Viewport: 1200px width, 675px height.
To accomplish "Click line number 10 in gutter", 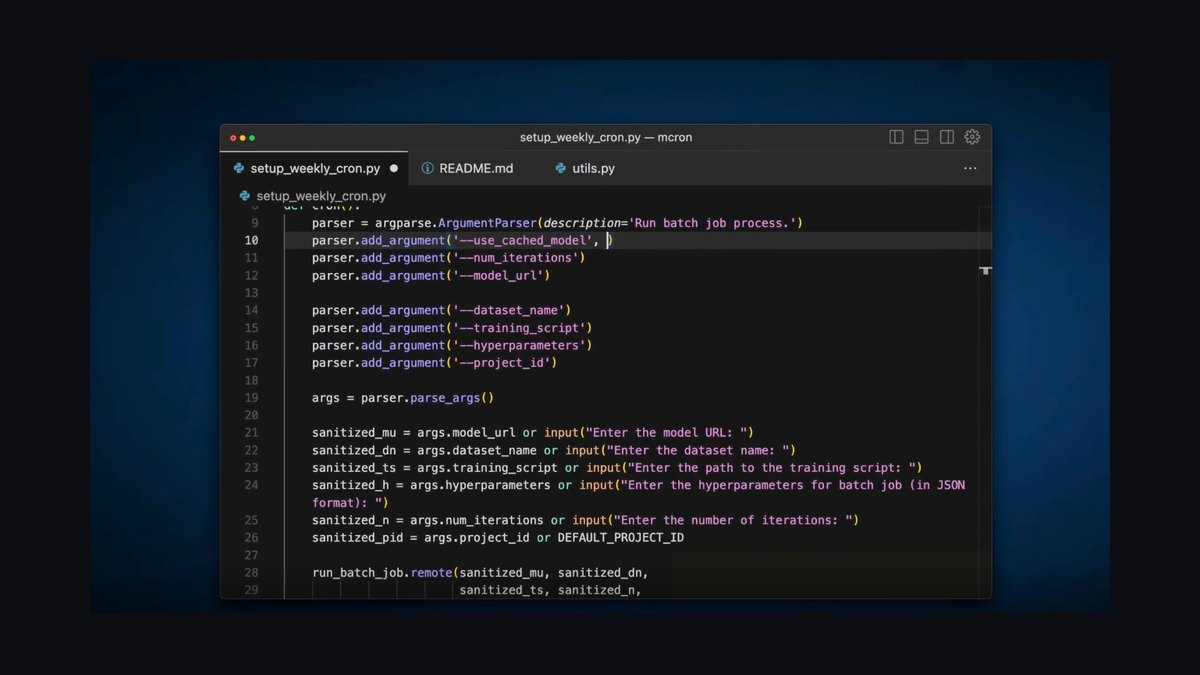I will pos(251,241).
